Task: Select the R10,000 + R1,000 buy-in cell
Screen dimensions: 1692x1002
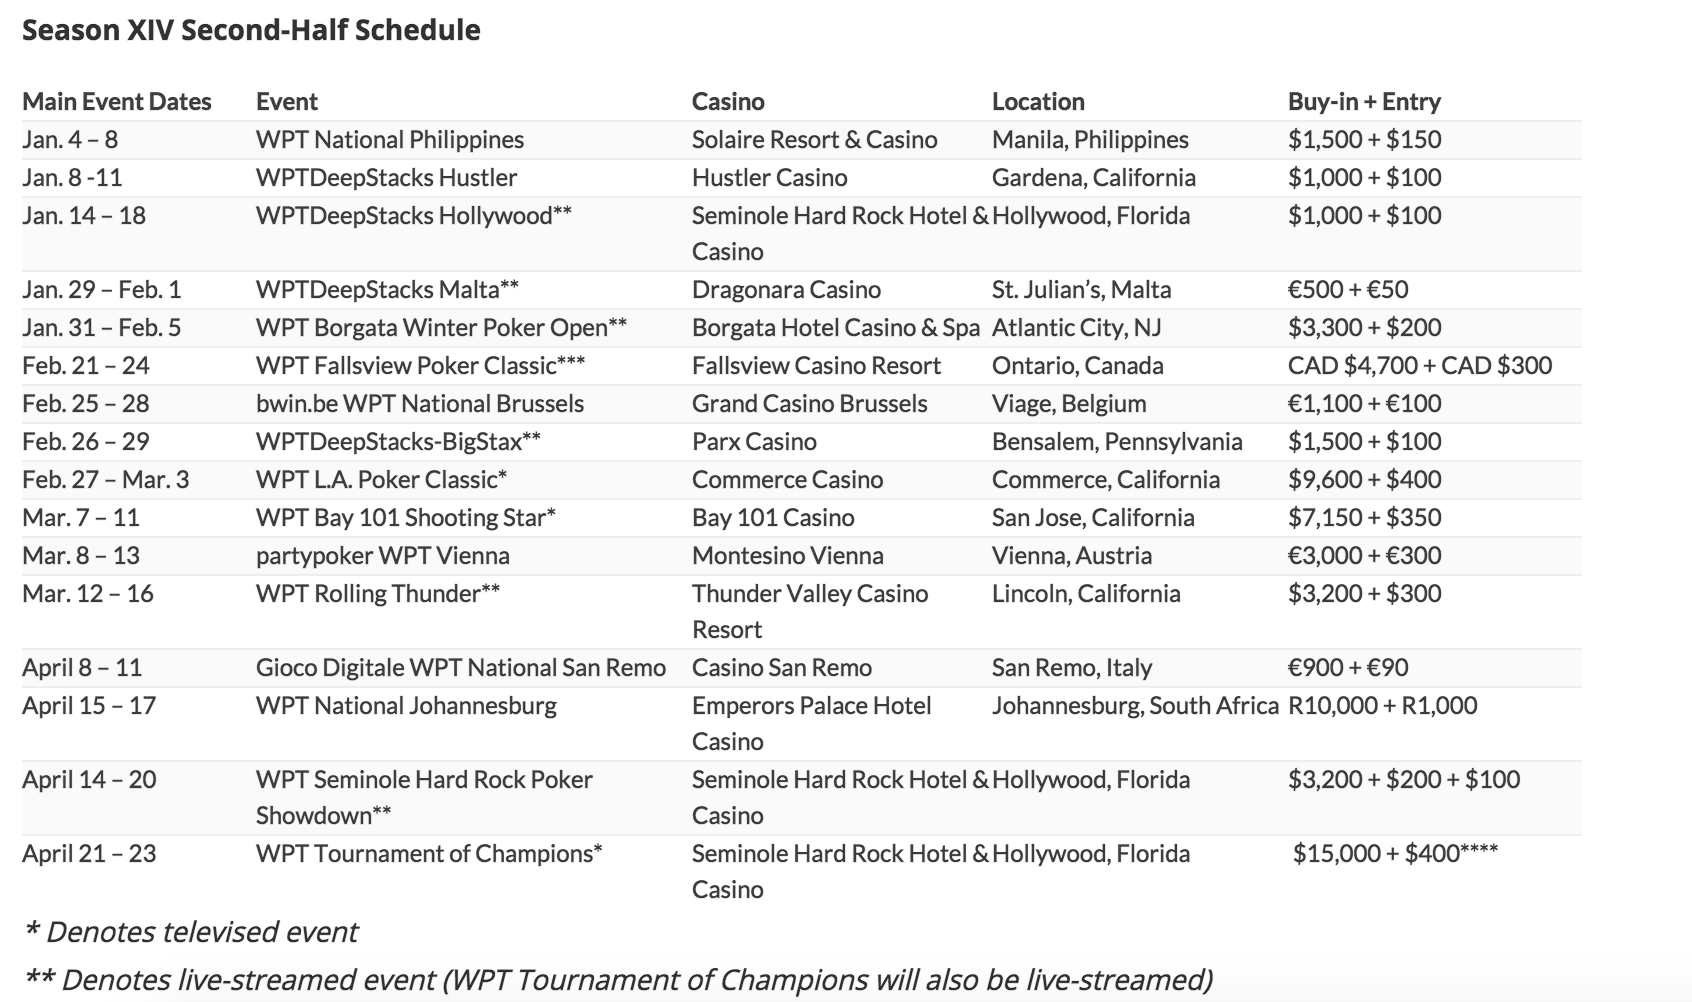Action: [x=1383, y=706]
